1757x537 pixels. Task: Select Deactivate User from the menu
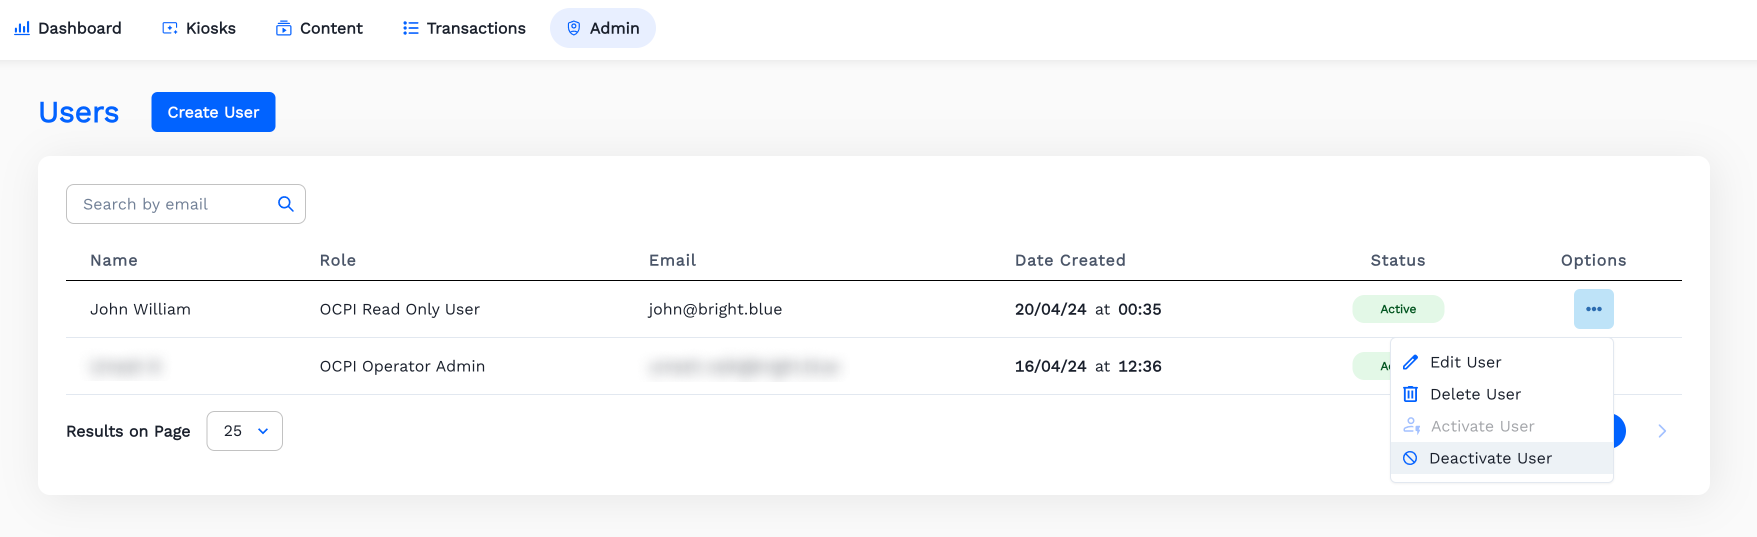click(1489, 458)
